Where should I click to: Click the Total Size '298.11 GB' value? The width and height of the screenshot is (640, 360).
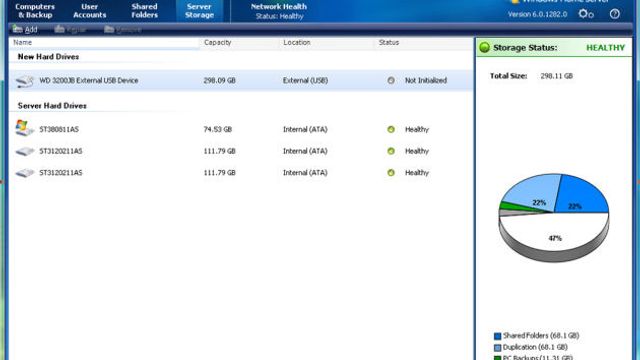tap(556, 76)
